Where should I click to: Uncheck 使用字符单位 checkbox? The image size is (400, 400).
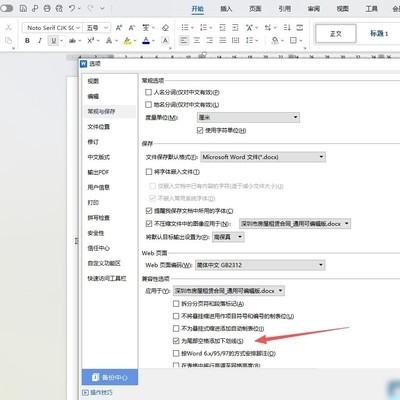[200, 130]
